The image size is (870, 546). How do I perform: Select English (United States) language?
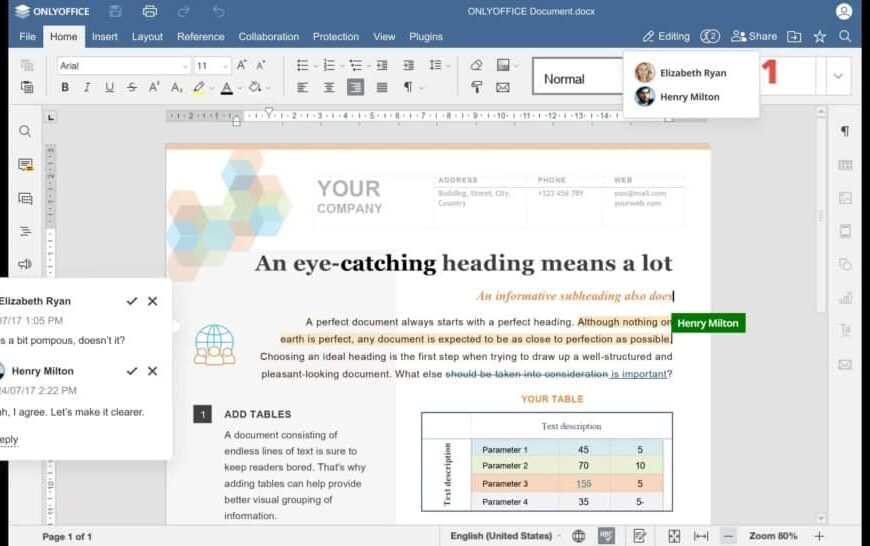pos(501,535)
